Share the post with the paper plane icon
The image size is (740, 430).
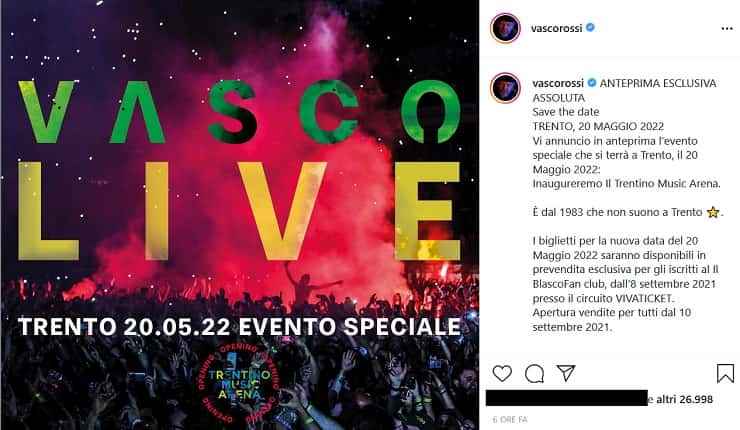pos(566,373)
